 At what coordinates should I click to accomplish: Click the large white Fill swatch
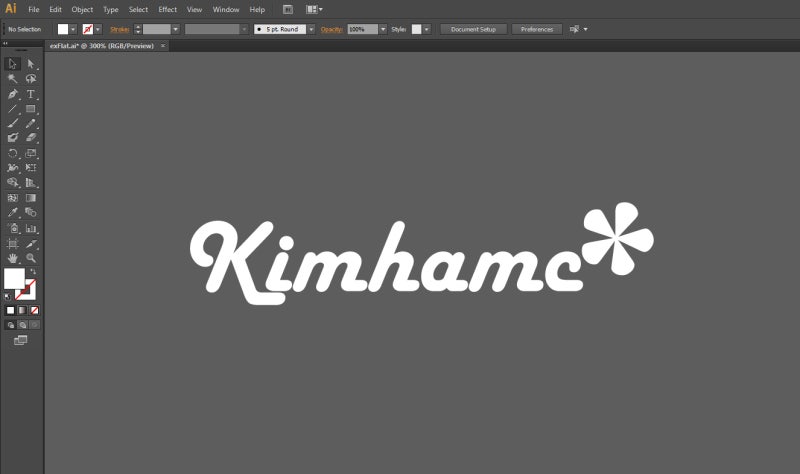tap(14, 279)
